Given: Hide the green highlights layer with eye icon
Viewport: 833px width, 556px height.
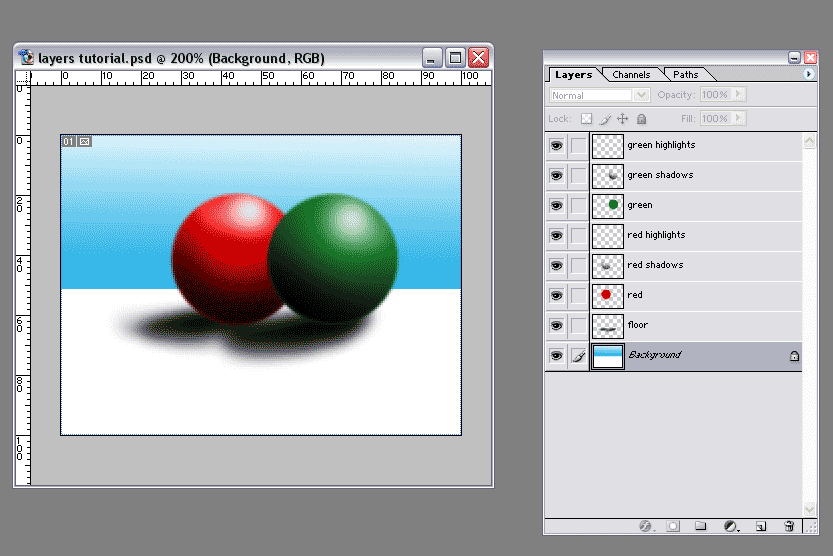Looking at the screenshot, I should pyautogui.click(x=556, y=146).
